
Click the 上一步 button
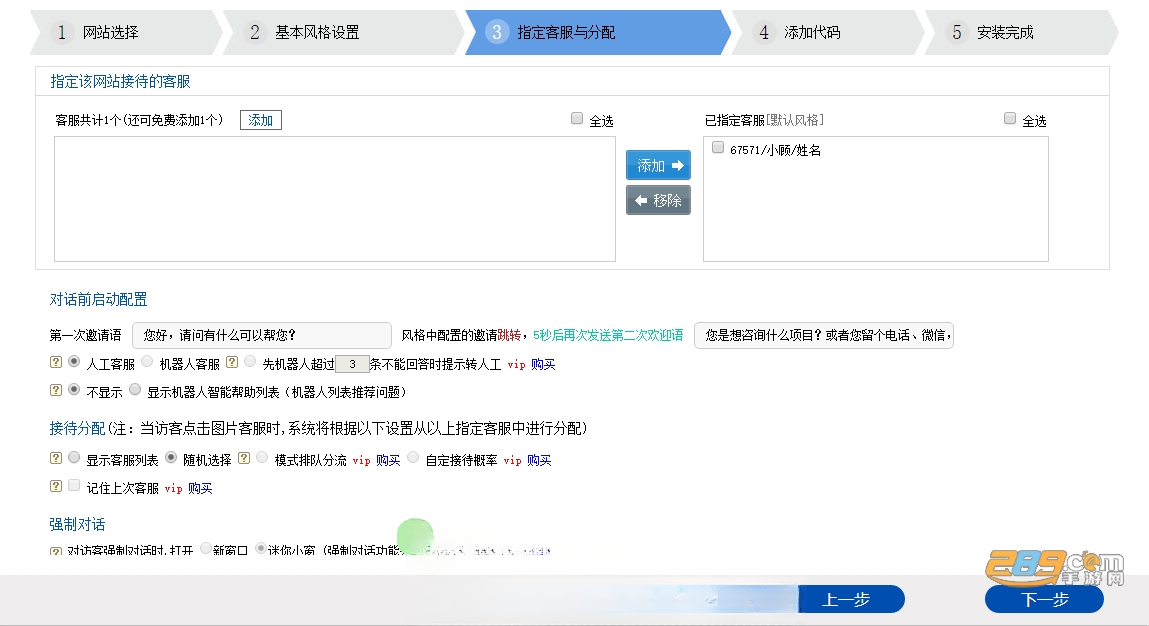click(x=851, y=600)
